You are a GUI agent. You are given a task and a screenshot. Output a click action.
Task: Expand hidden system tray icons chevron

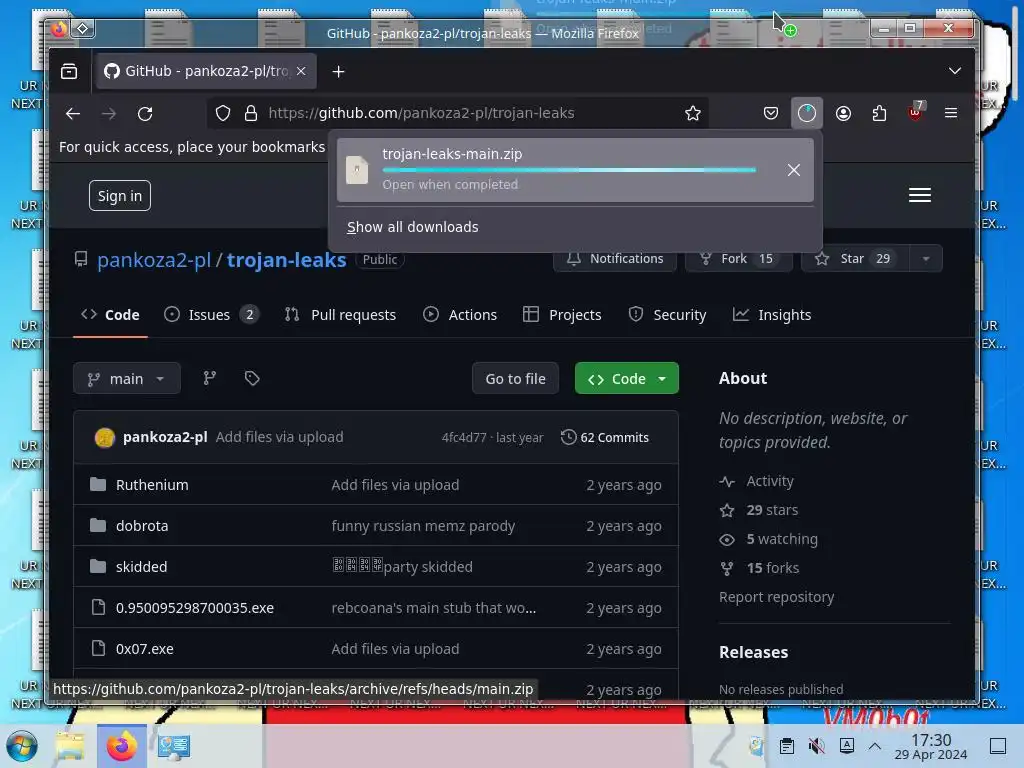(x=875, y=746)
